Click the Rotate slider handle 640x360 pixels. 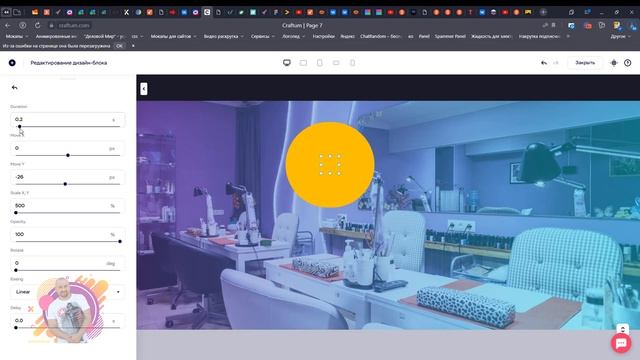click(16, 270)
